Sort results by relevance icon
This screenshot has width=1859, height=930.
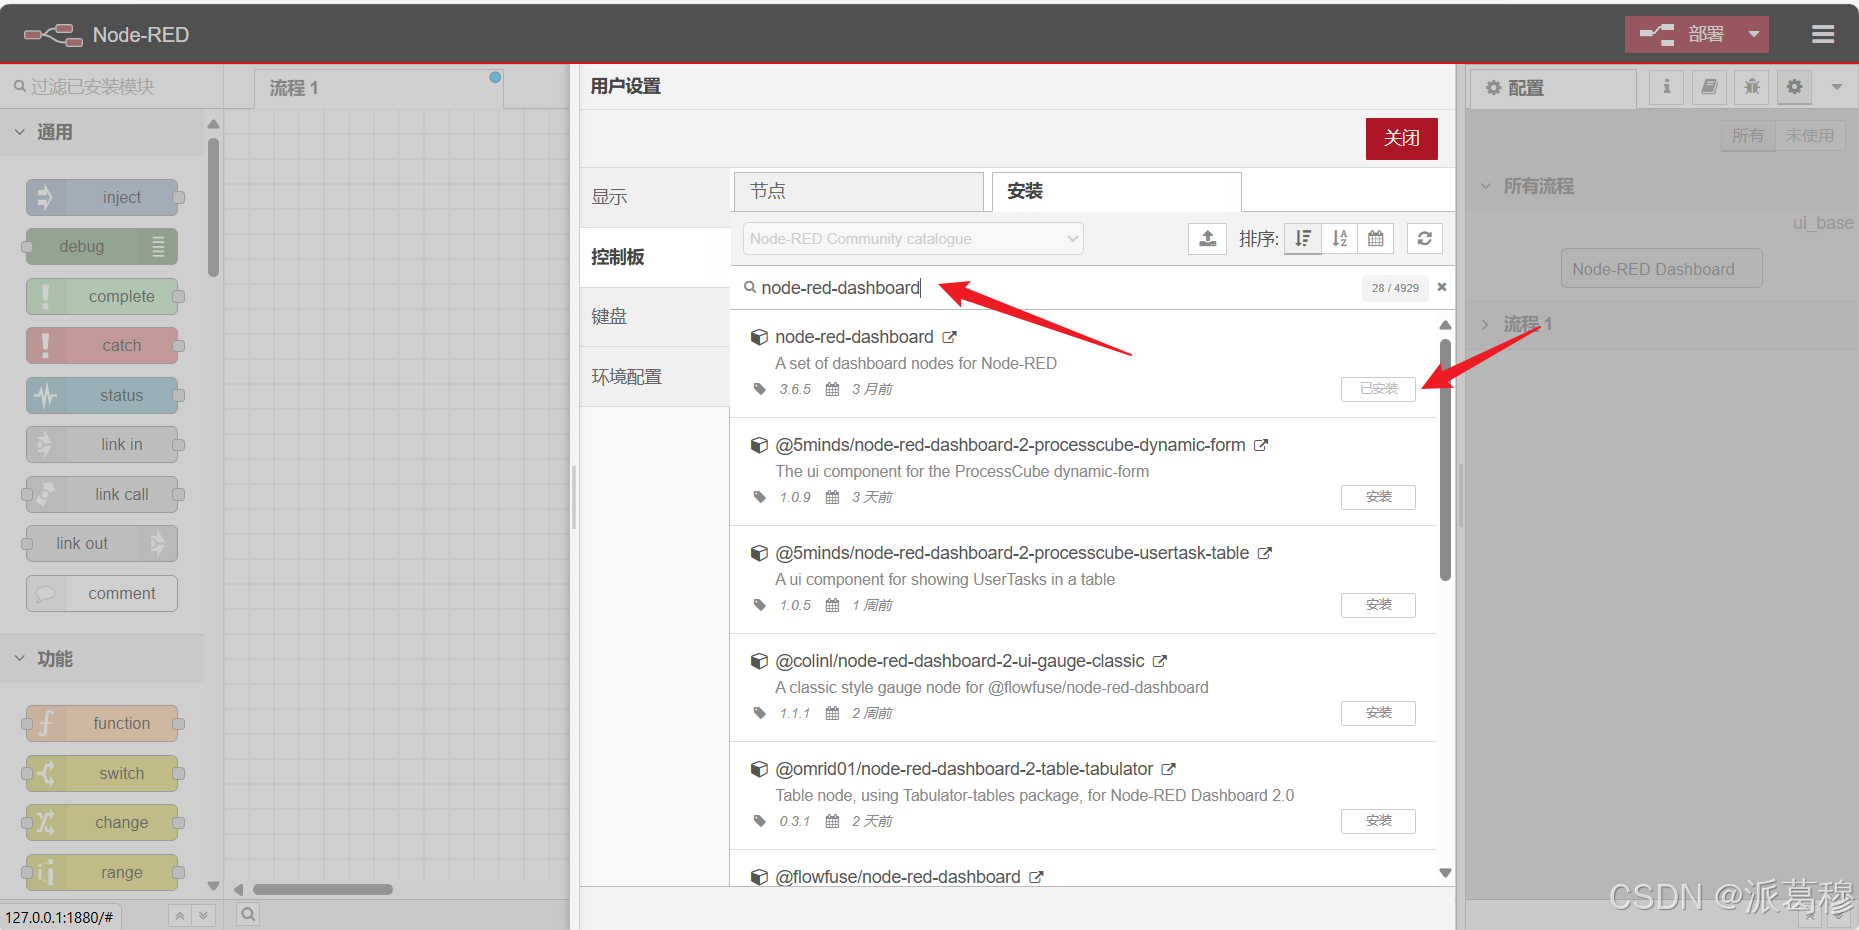(1302, 238)
